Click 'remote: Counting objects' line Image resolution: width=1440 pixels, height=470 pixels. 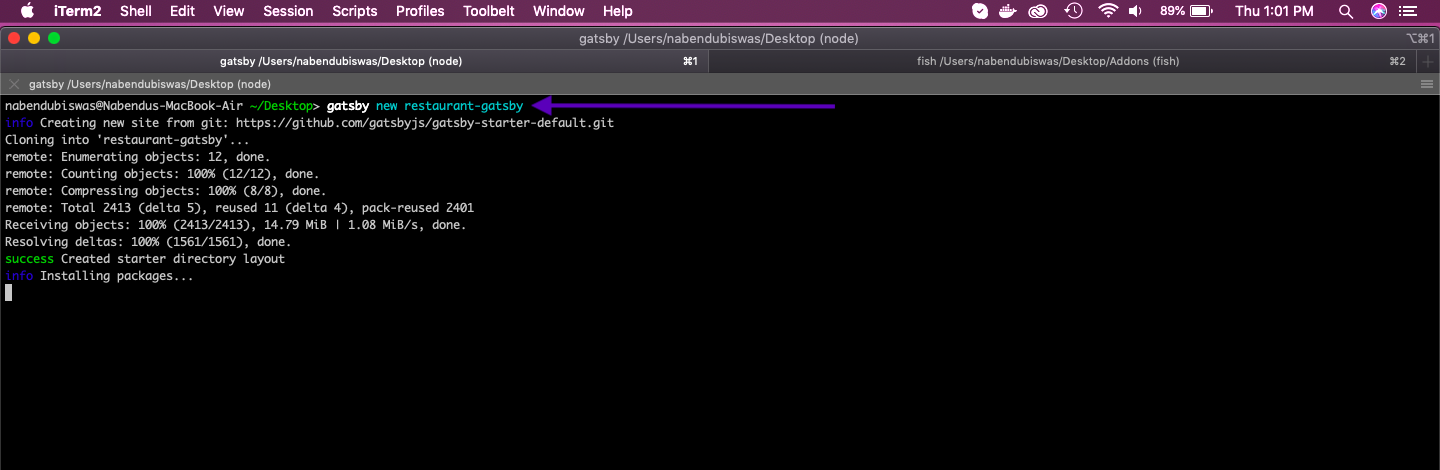coord(162,174)
